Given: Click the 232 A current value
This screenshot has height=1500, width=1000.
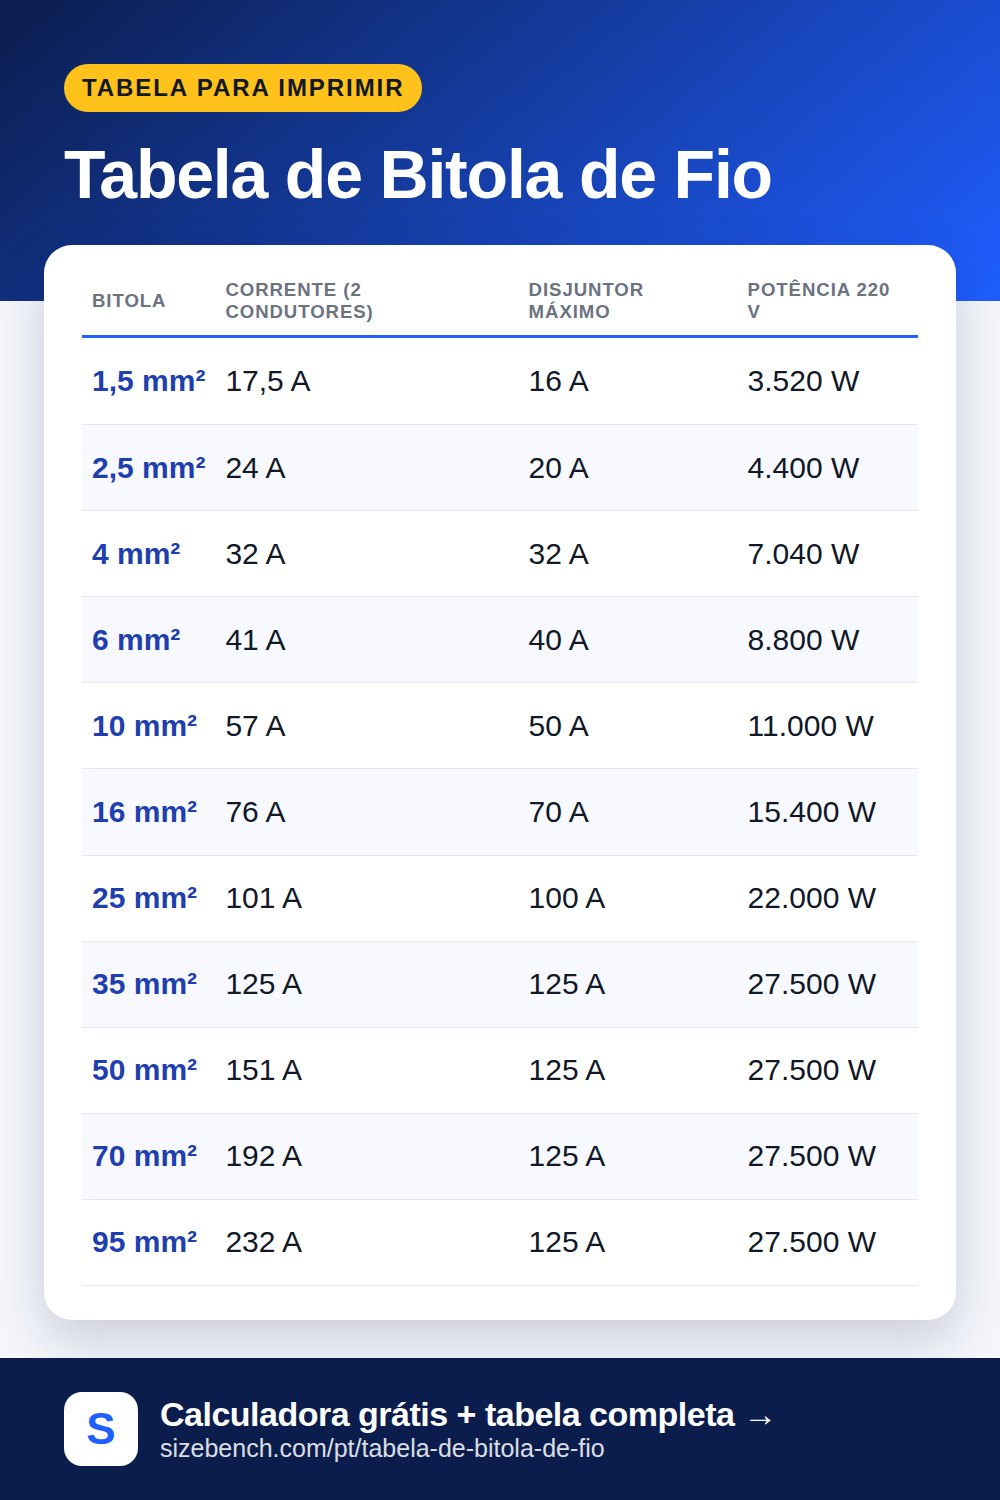Looking at the screenshot, I should pos(263,1241).
